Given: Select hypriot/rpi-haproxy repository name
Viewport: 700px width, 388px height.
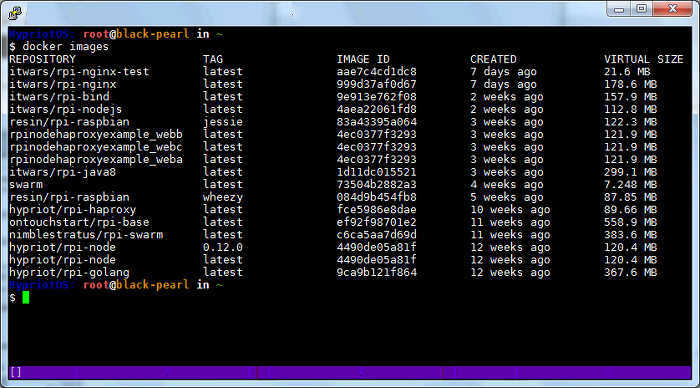Looking at the screenshot, I should pos(72,209).
